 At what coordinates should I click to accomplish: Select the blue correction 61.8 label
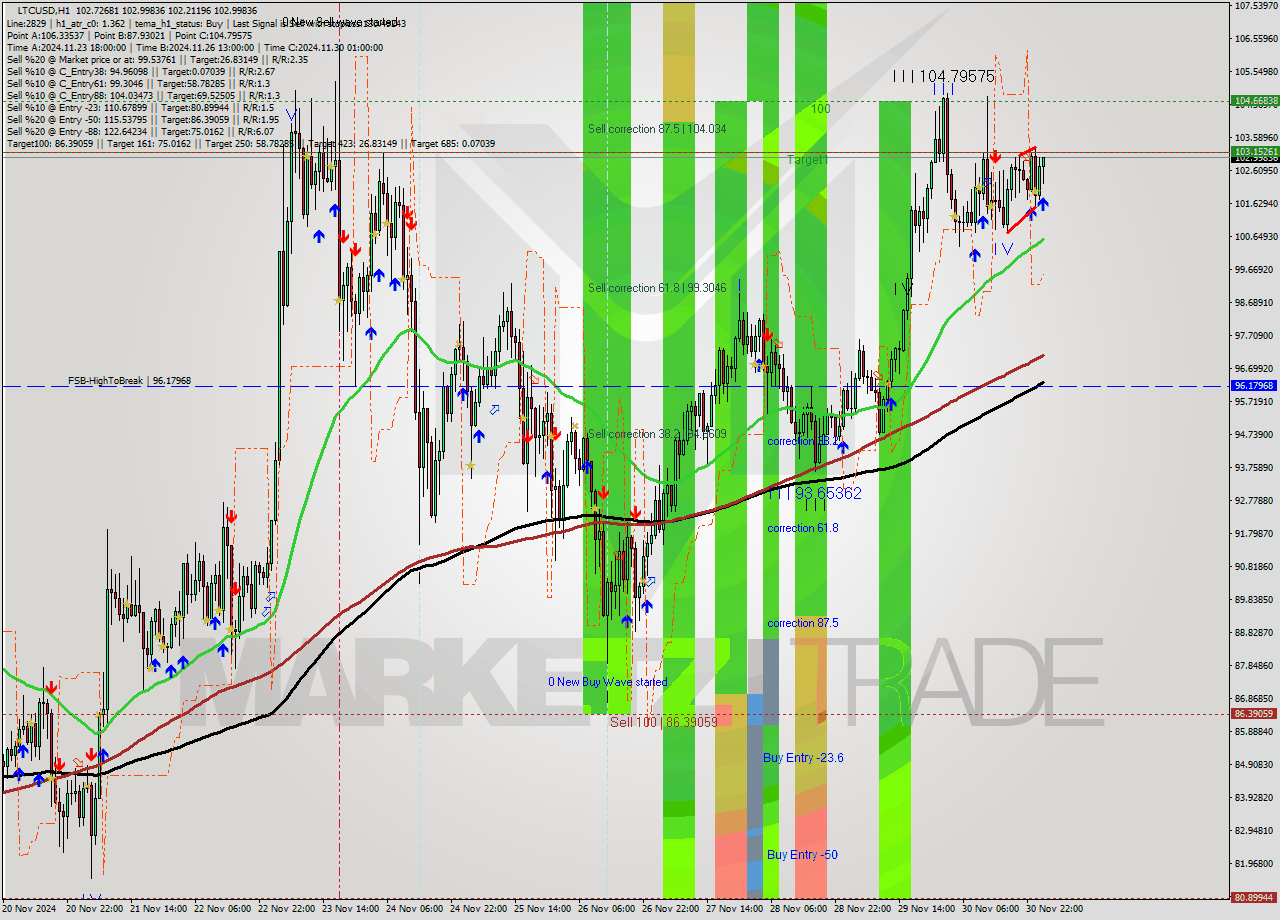pos(803,528)
